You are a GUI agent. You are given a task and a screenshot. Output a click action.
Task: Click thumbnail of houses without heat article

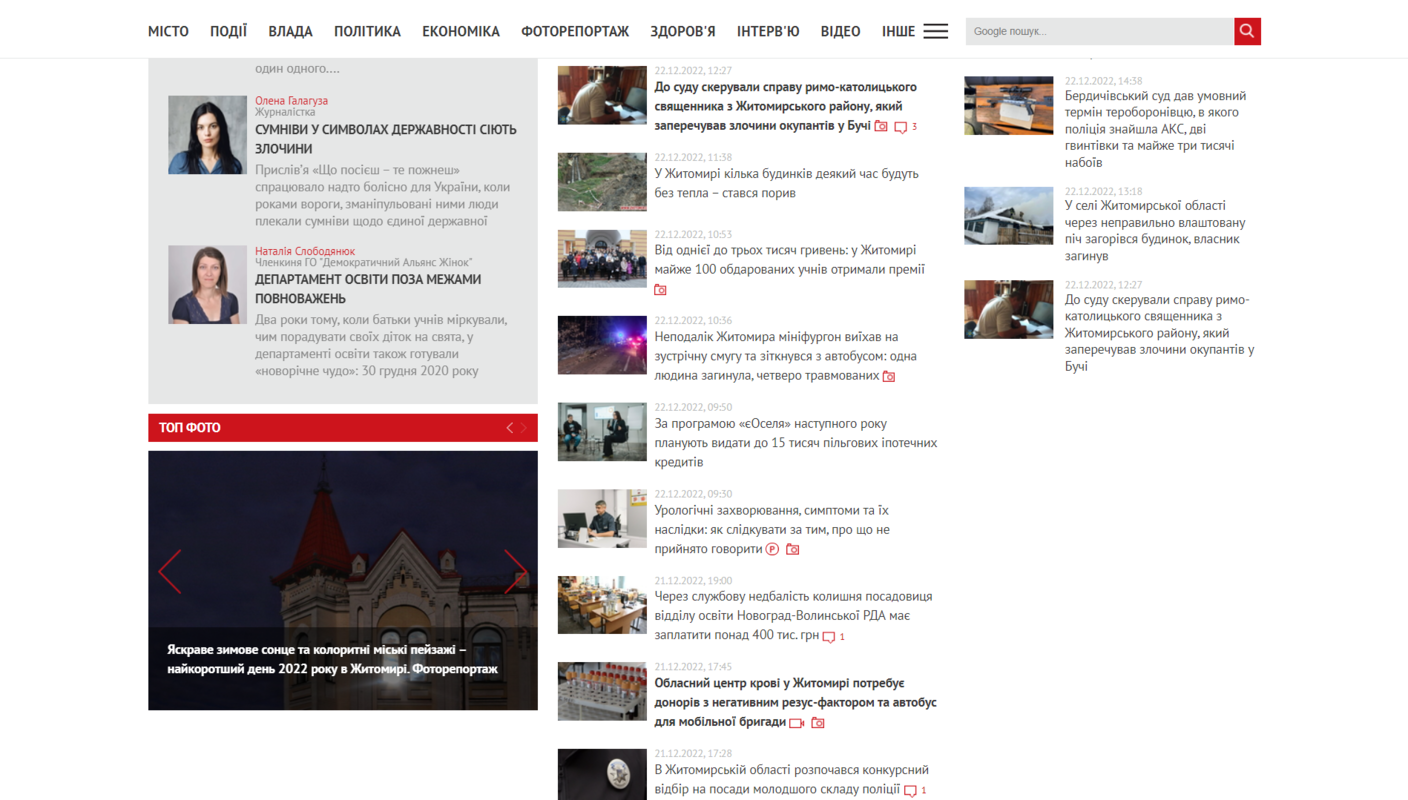coord(602,182)
